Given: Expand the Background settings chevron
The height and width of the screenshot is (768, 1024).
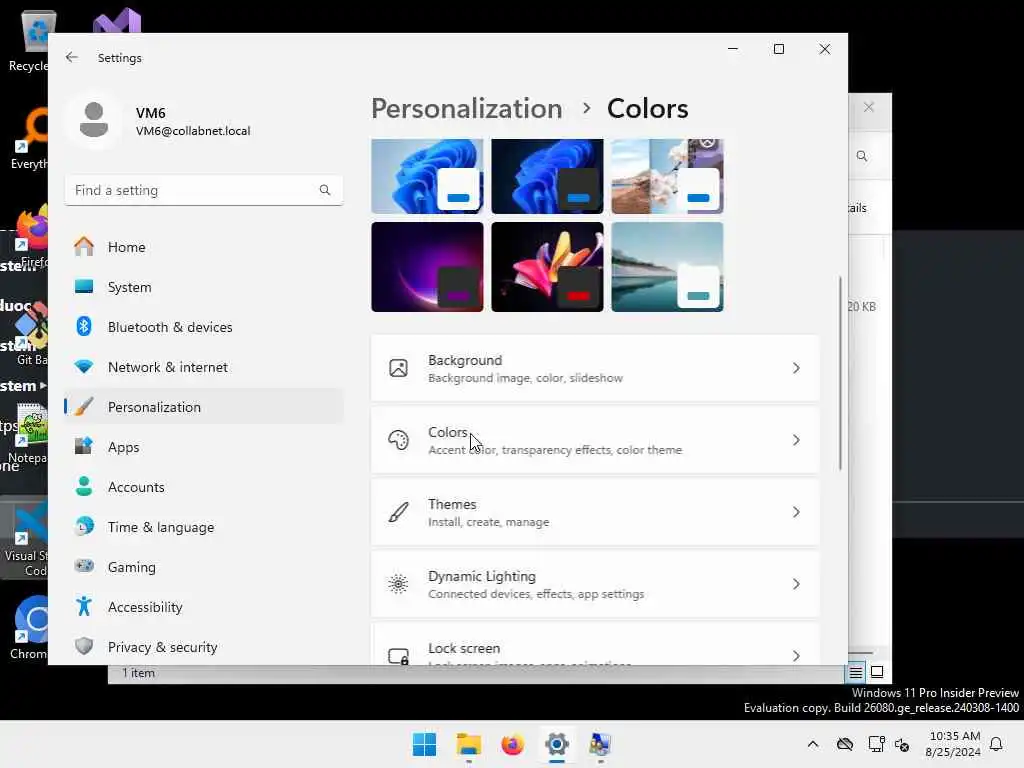Looking at the screenshot, I should point(796,368).
